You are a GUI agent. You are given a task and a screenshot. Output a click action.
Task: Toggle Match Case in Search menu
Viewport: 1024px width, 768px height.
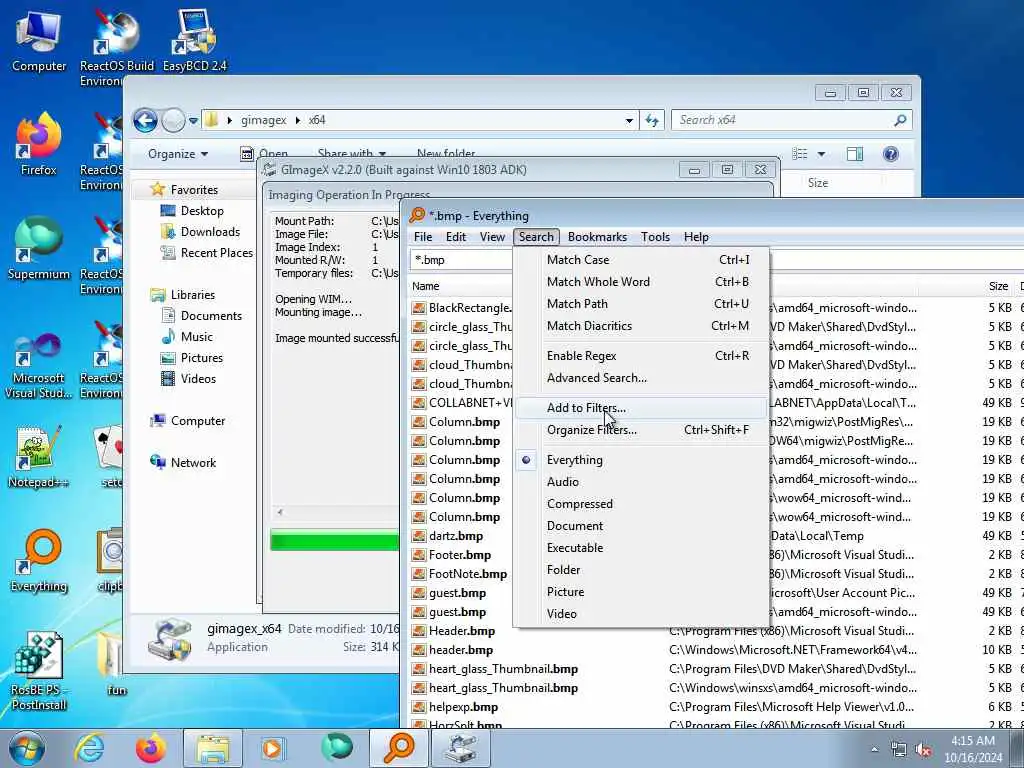pos(640,260)
